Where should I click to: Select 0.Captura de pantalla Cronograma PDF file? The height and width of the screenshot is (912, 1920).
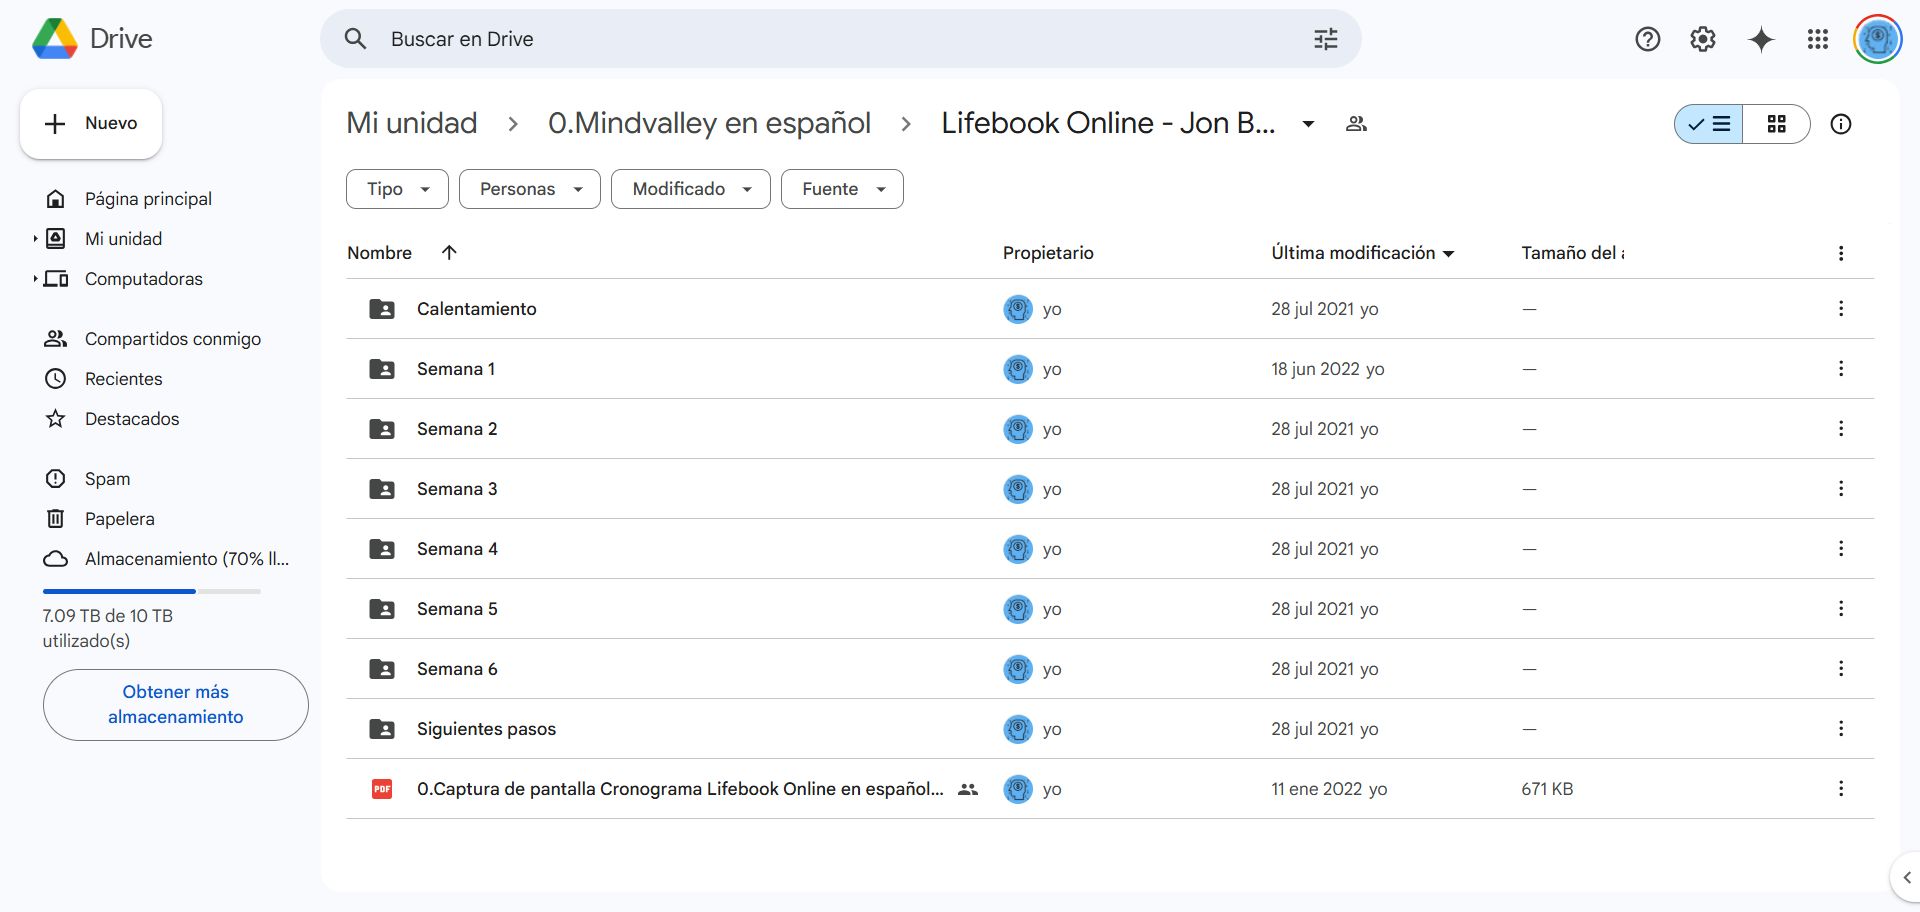pos(1110,789)
